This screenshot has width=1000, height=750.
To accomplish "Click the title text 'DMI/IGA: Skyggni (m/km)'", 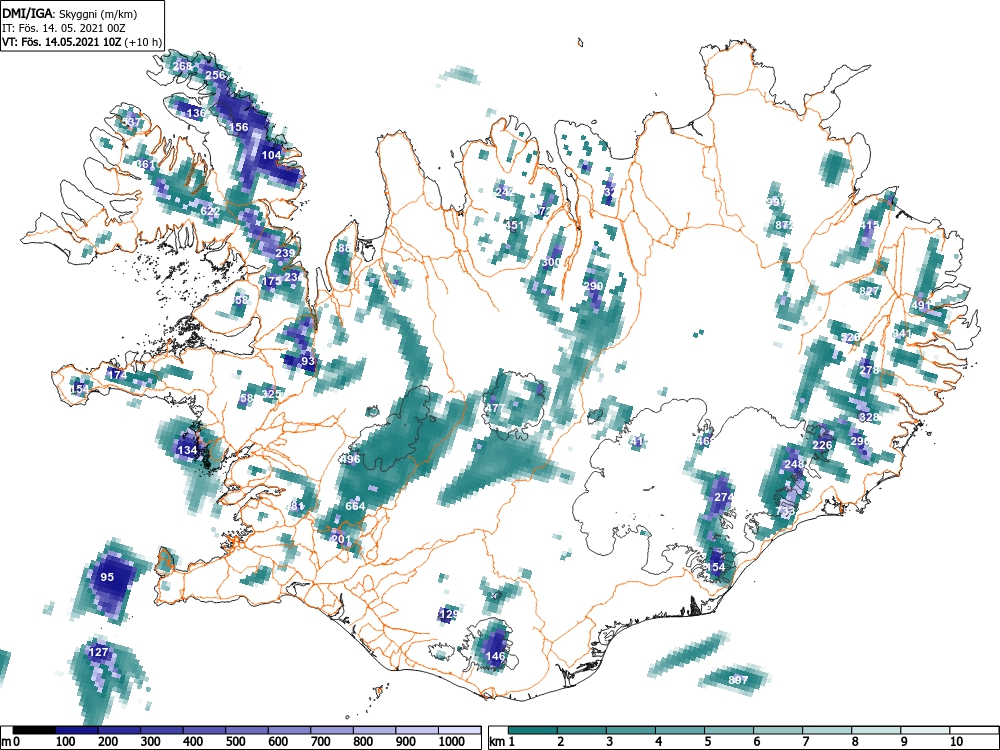I will 70,14.
